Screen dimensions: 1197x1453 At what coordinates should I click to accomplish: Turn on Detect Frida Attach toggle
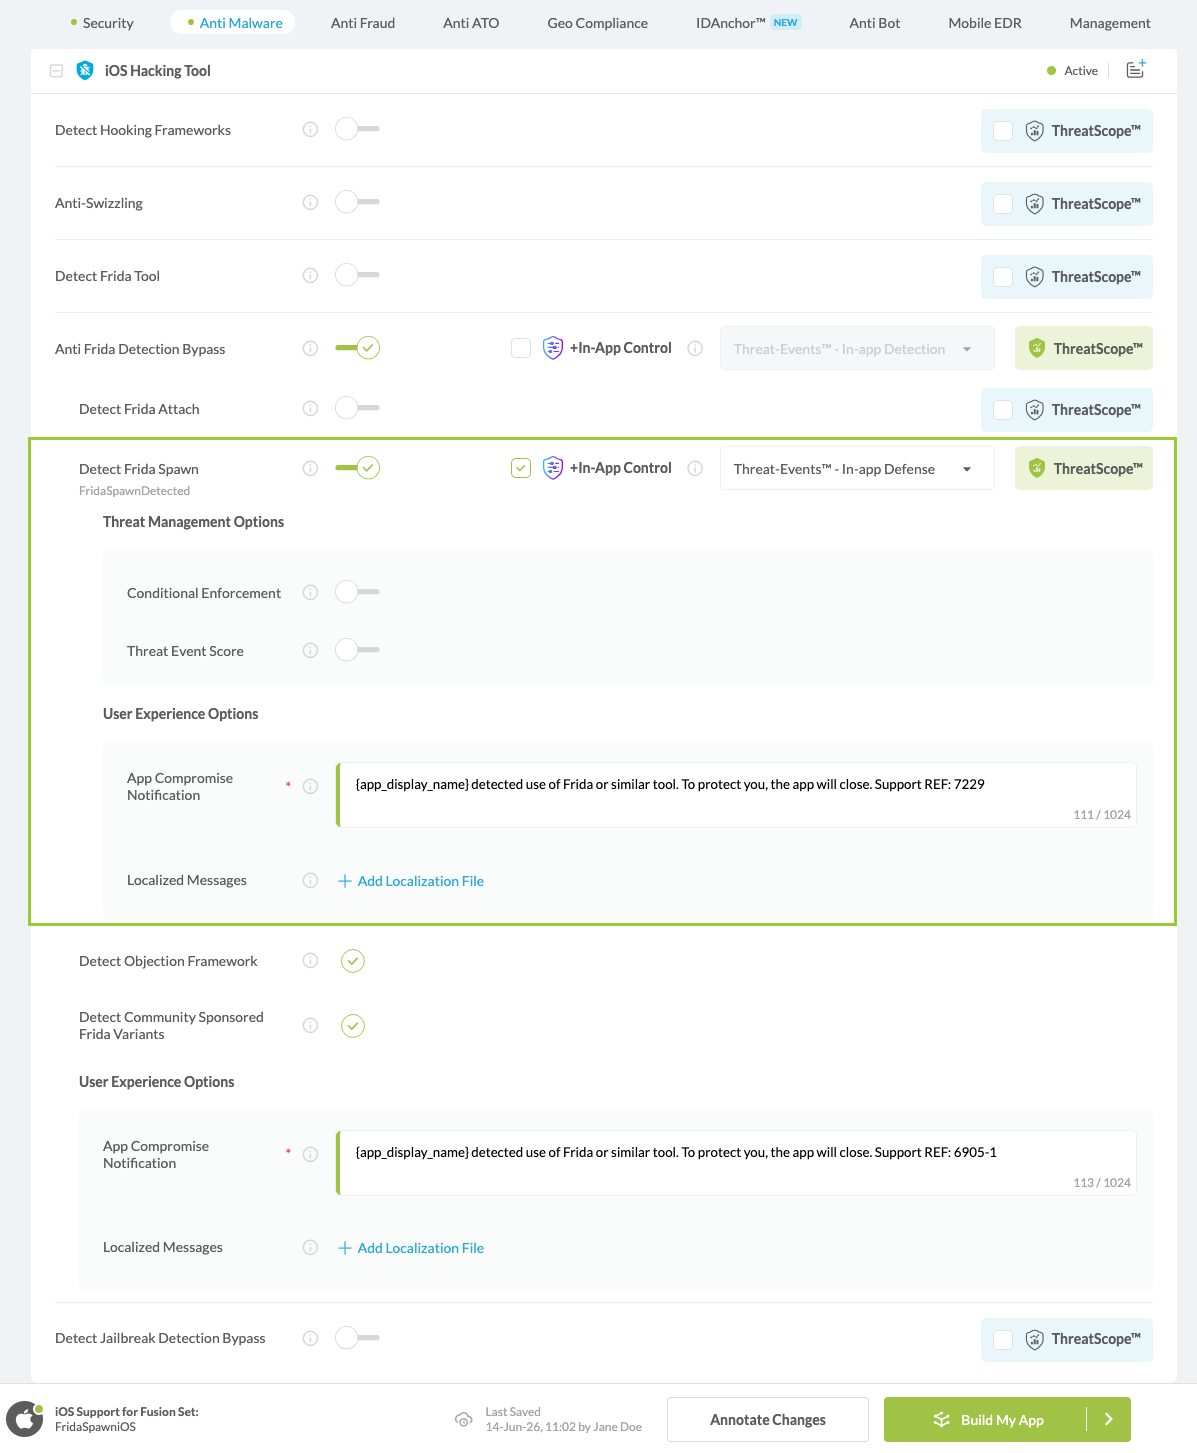pyautogui.click(x=357, y=408)
